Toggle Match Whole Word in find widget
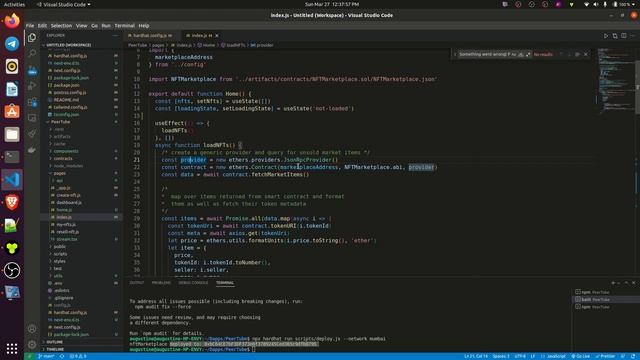This screenshot has width=640, height=360. [521, 54]
